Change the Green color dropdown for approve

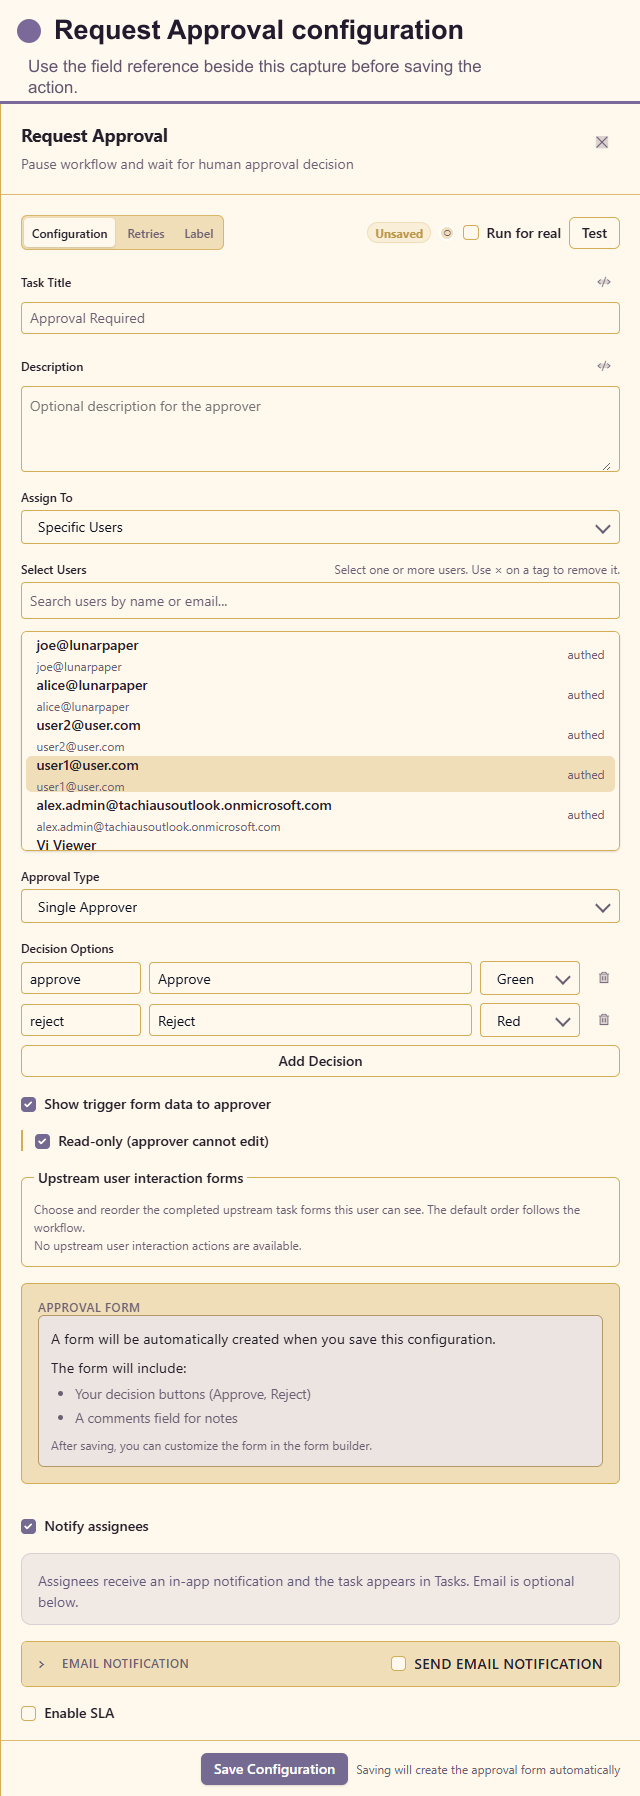(530, 979)
